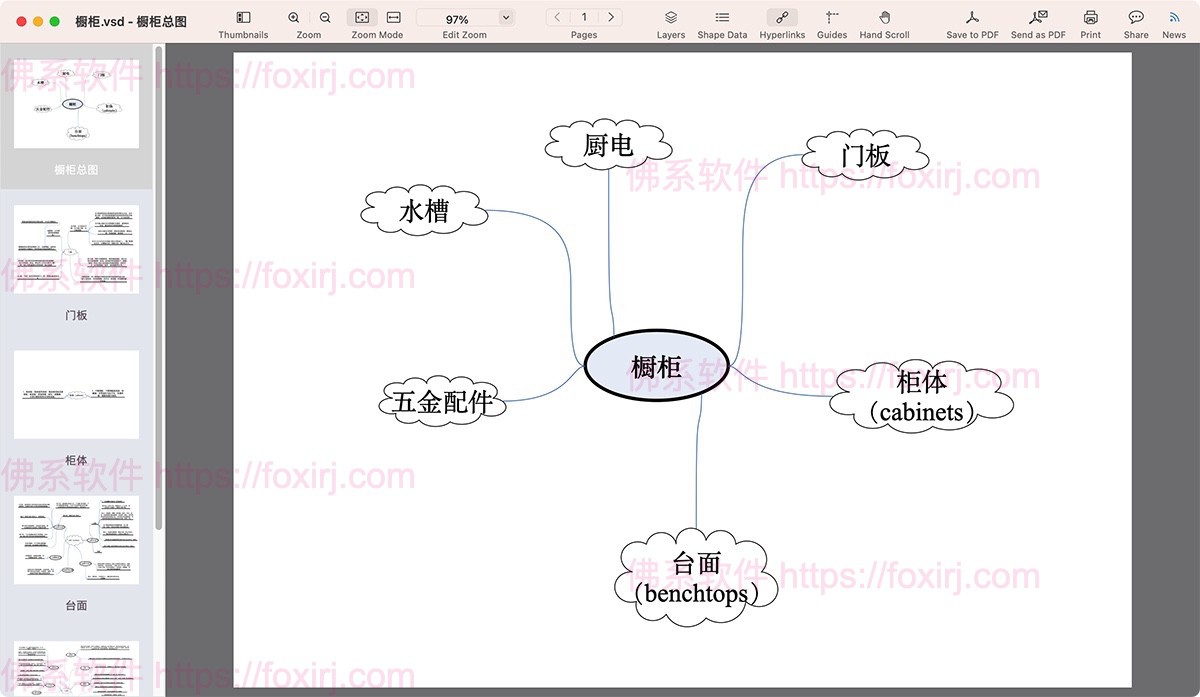This screenshot has width=1200, height=697.
Task: Select fit-width zoom mode
Action: (393, 18)
